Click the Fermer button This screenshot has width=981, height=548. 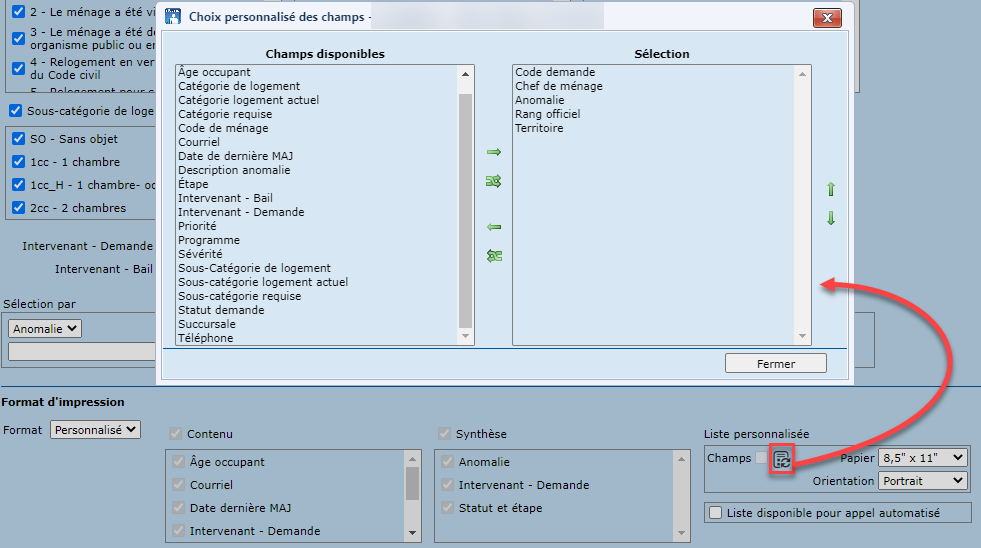[776, 363]
